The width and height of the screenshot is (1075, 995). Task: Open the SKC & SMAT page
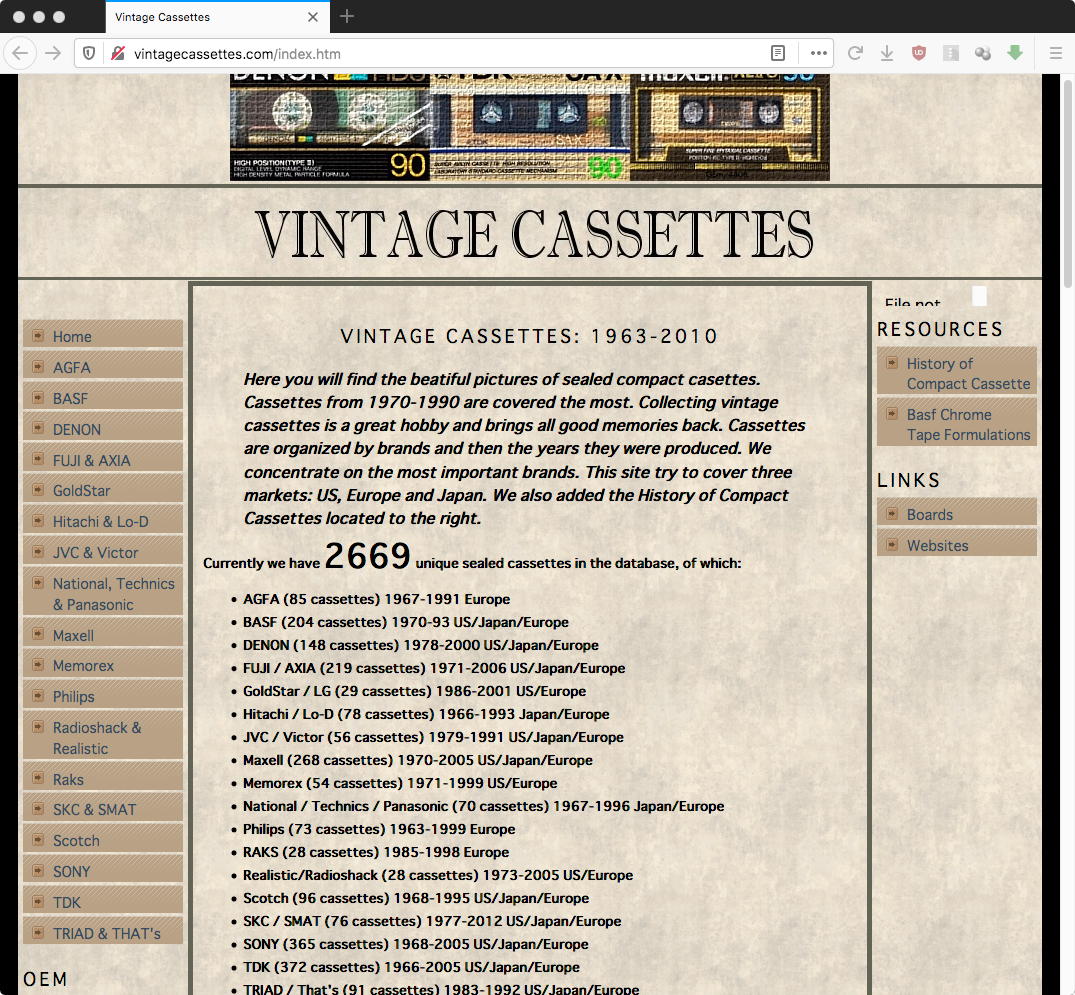[x=103, y=809]
